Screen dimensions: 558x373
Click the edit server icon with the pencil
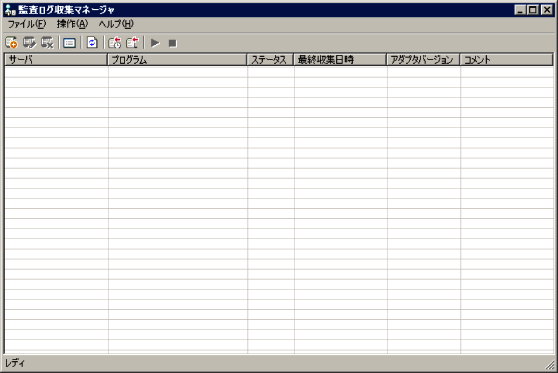[29, 43]
